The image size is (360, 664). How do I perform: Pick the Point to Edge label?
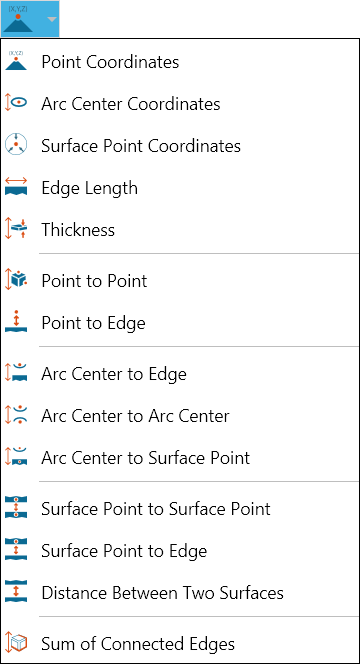(x=94, y=323)
